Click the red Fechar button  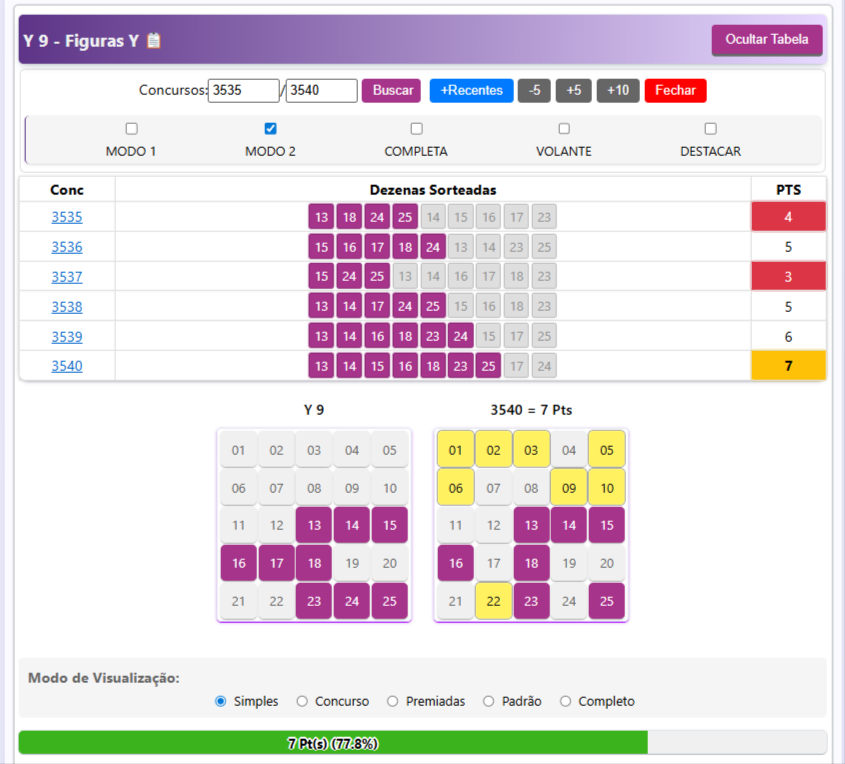point(675,91)
